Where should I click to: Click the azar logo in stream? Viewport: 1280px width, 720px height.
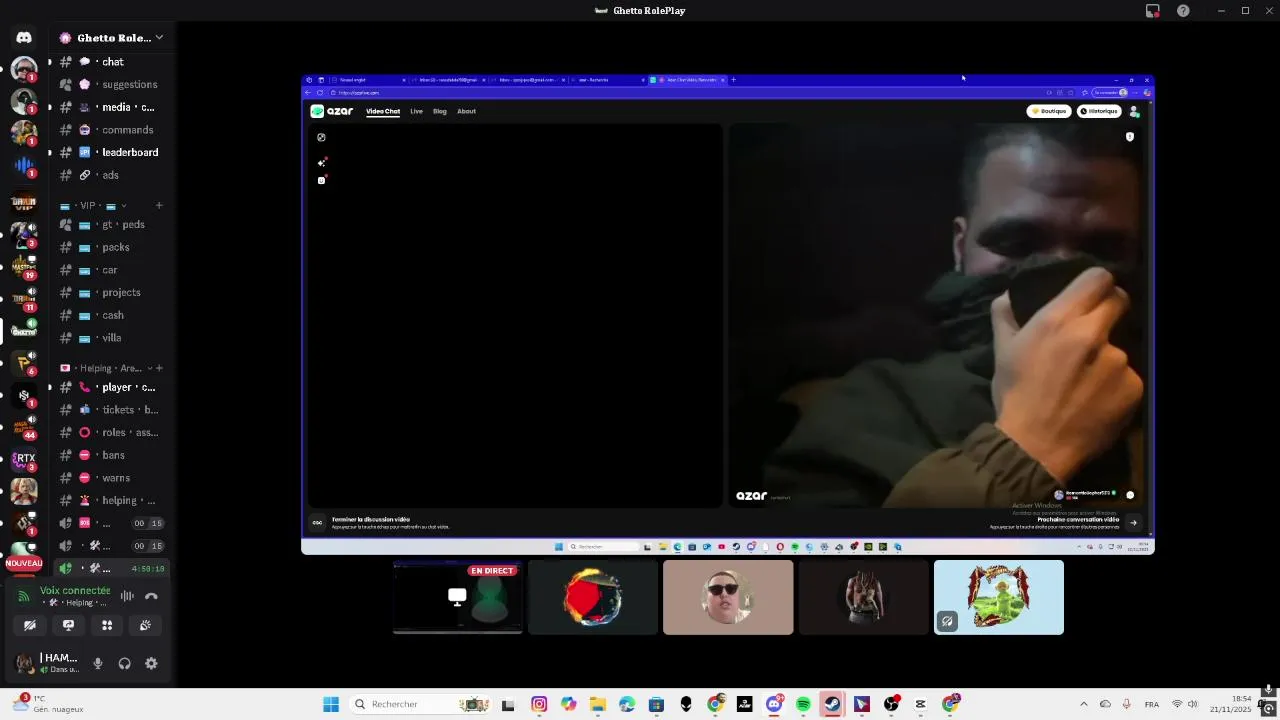(332, 111)
